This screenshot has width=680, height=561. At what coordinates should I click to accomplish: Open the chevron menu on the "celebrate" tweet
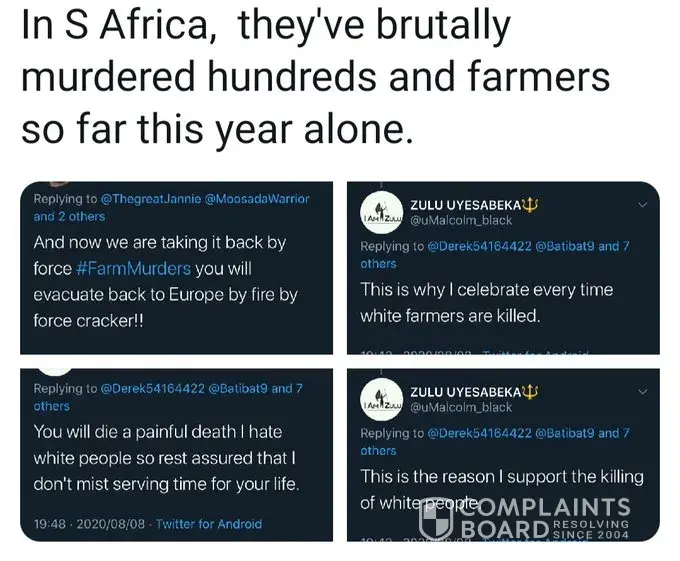pyautogui.click(x=642, y=205)
